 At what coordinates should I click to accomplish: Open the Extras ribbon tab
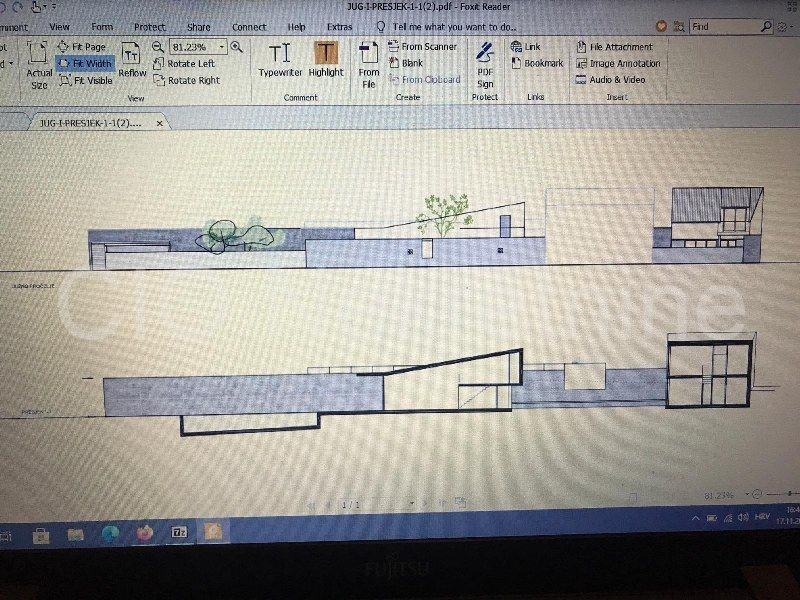[x=339, y=27]
